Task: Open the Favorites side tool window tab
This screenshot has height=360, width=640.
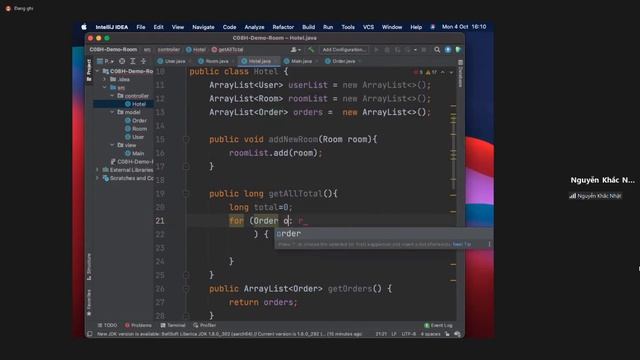Action: click(x=89, y=302)
